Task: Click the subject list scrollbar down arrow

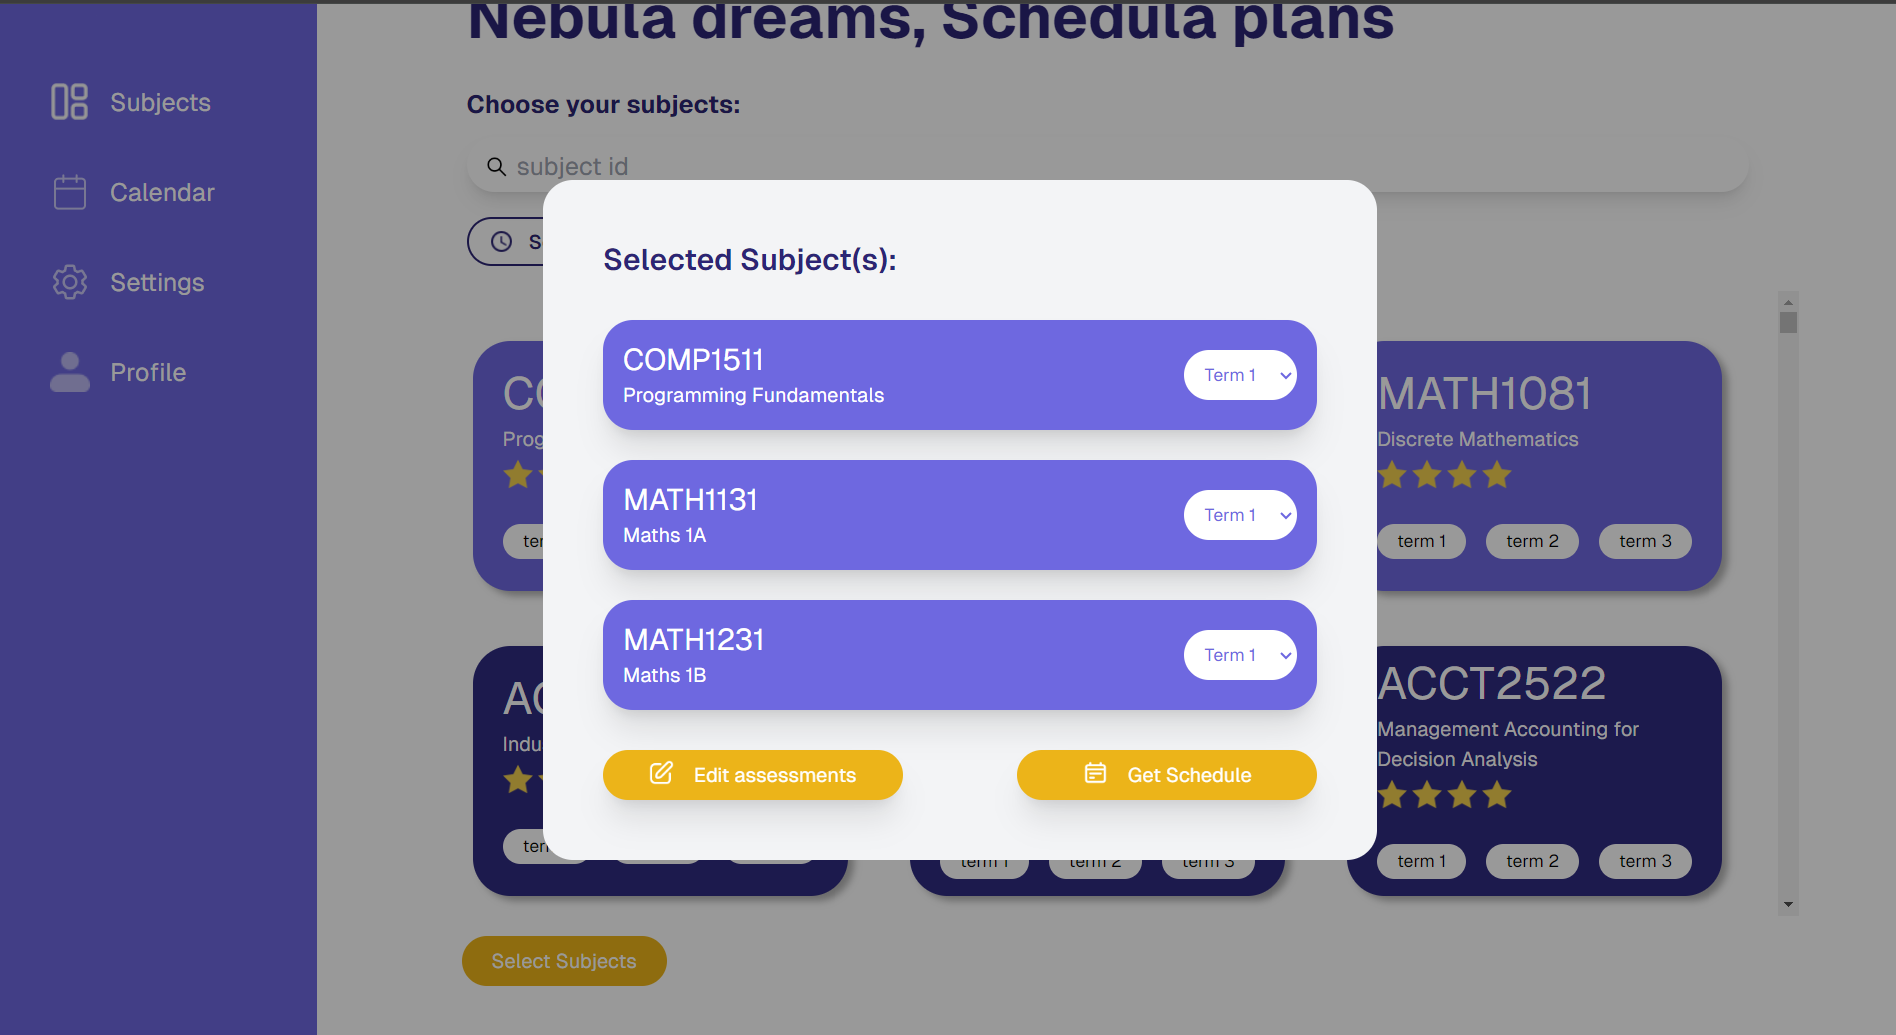Action: pyautogui.click(x=1788, y=905)
